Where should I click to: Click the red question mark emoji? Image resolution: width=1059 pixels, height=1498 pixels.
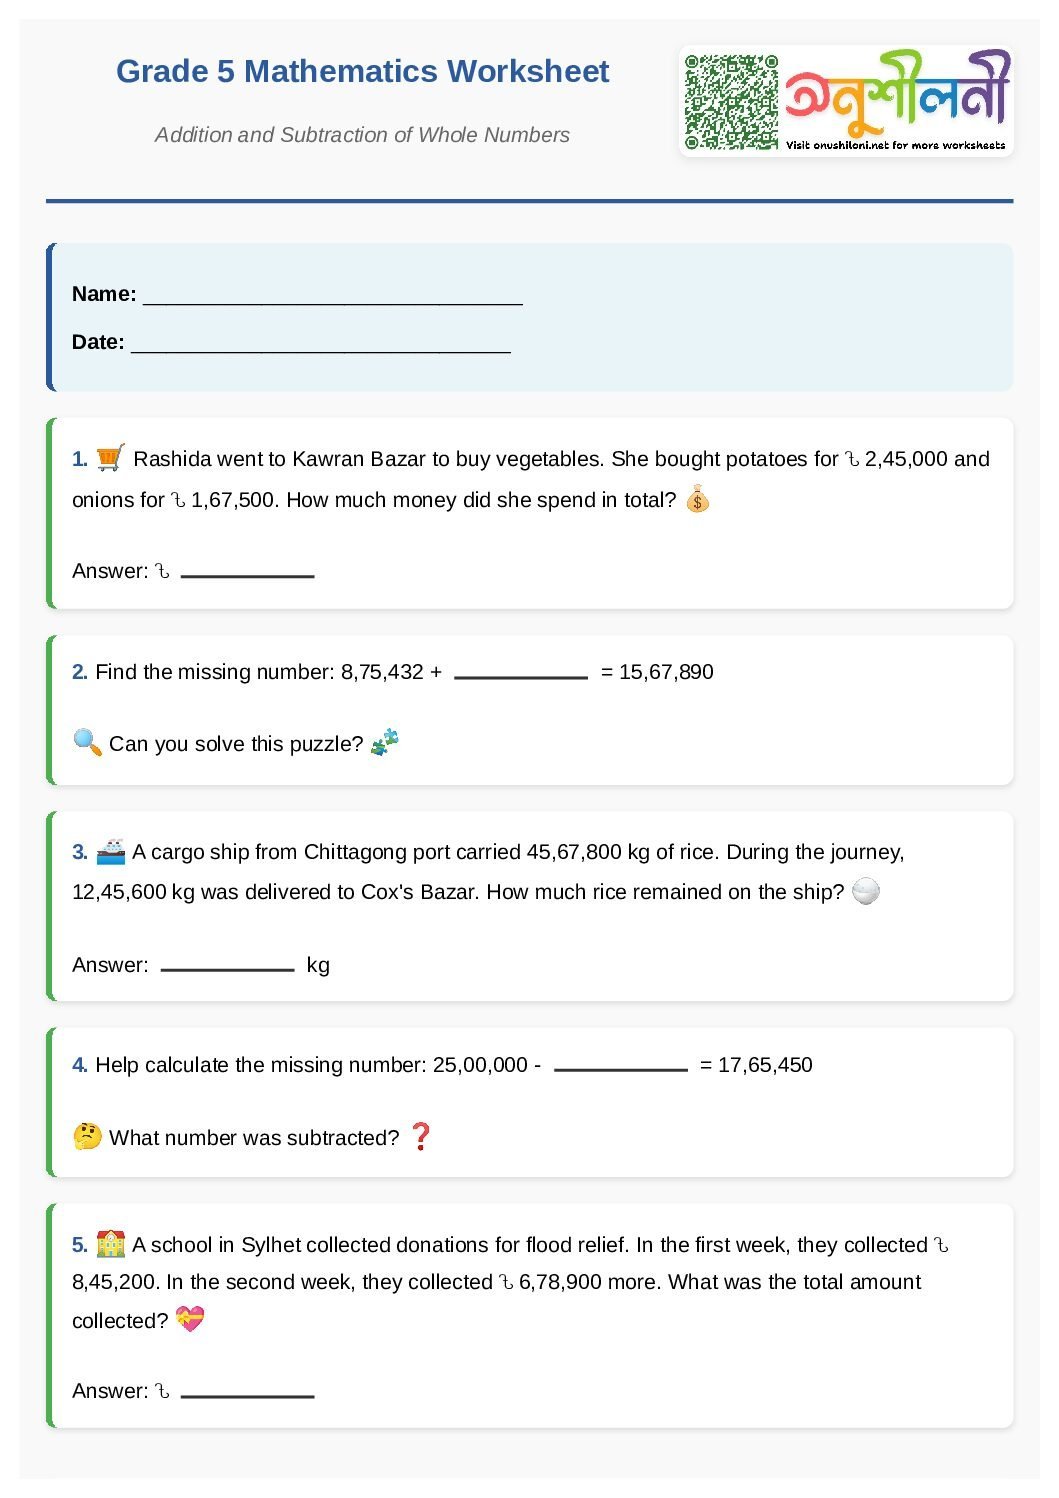[421, 1136]
